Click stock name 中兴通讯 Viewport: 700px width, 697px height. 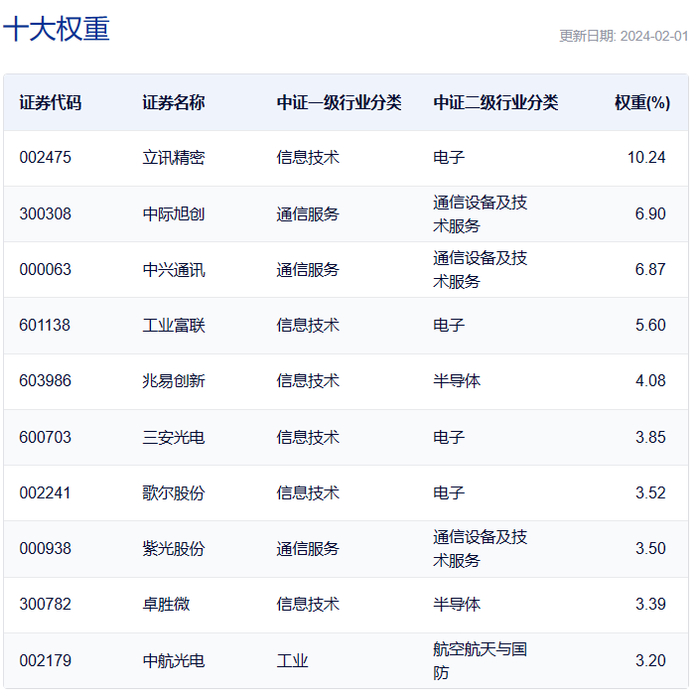[174, 270]
